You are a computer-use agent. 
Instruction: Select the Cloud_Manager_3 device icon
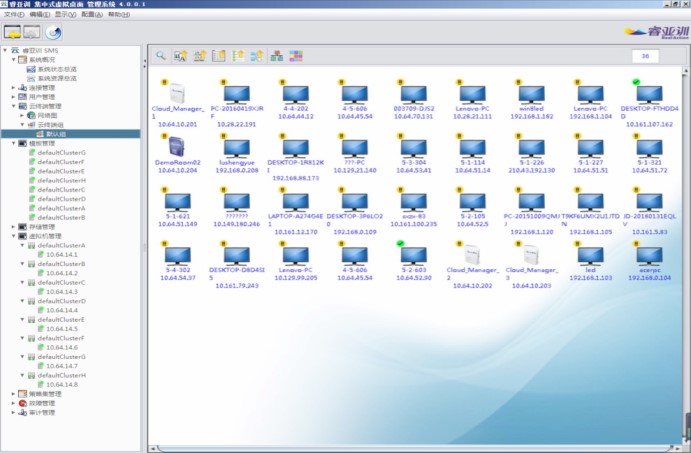point(531,255)
